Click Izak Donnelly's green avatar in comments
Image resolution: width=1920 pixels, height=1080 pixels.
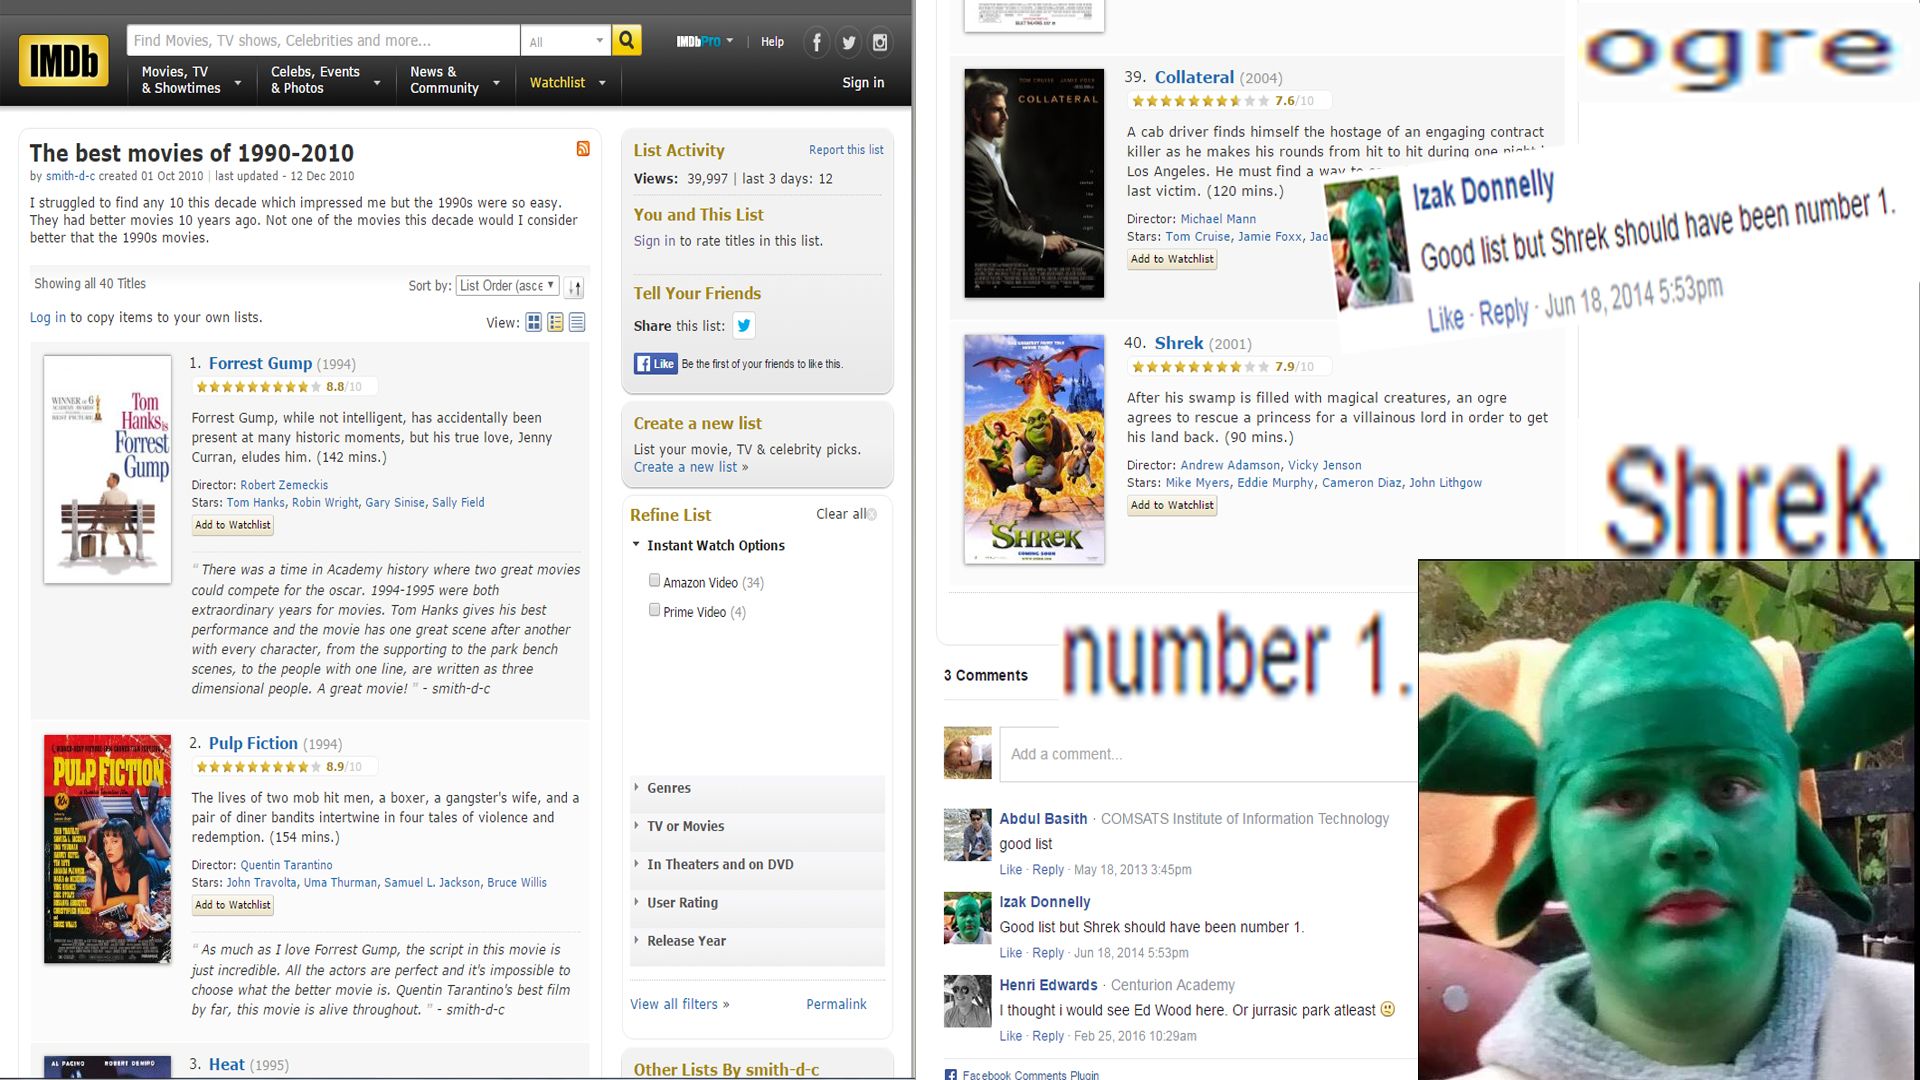(967, 918)
